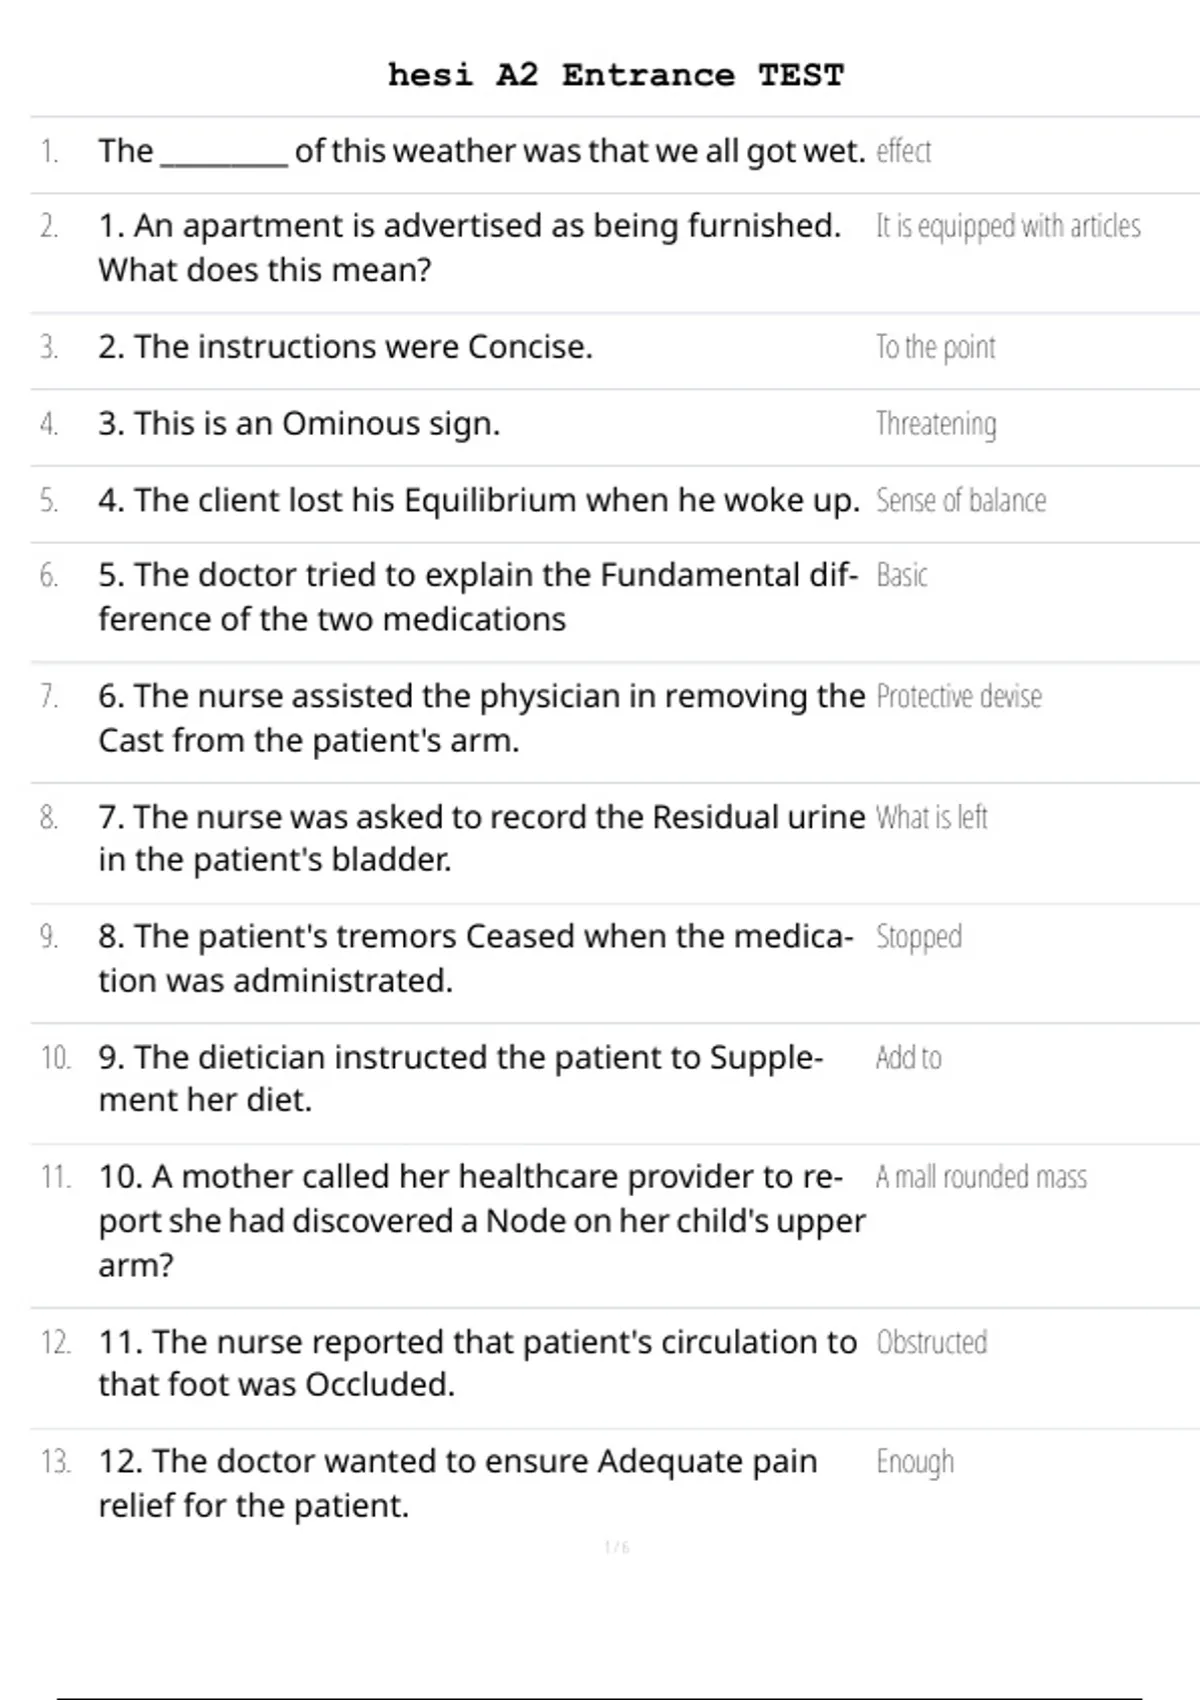The image size is (1200, 1700).
Task: Click the 'Enough' answer in row 13
Action: (914, 1462)
